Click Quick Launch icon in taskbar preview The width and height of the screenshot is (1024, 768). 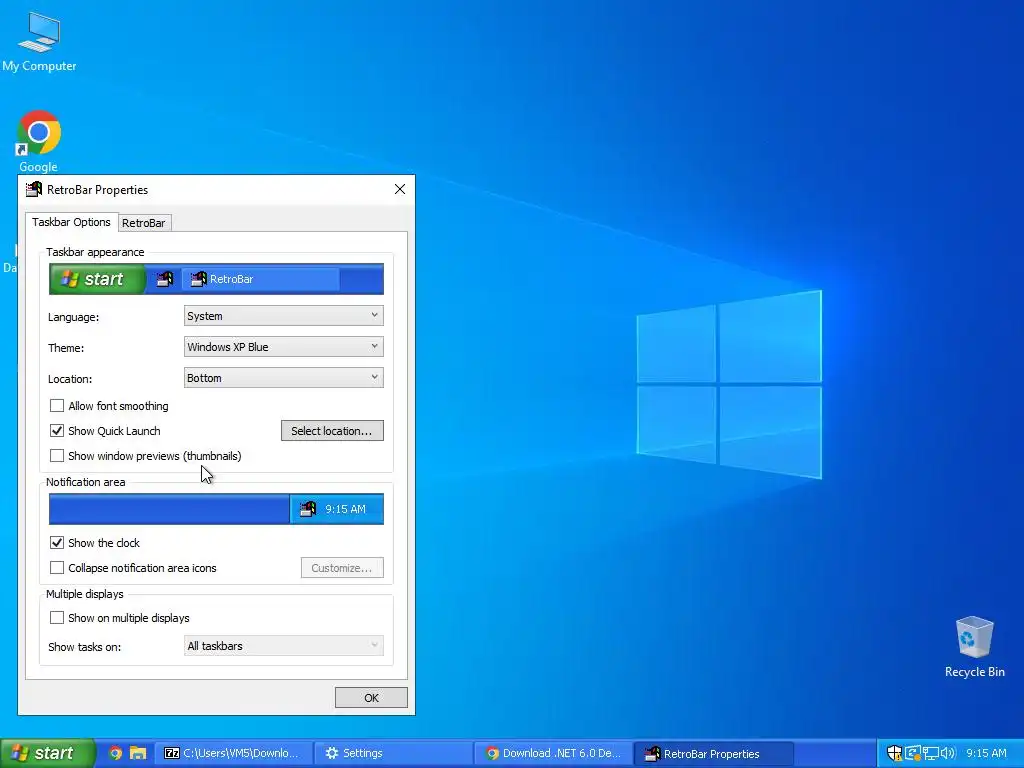[x=165, y=280]
